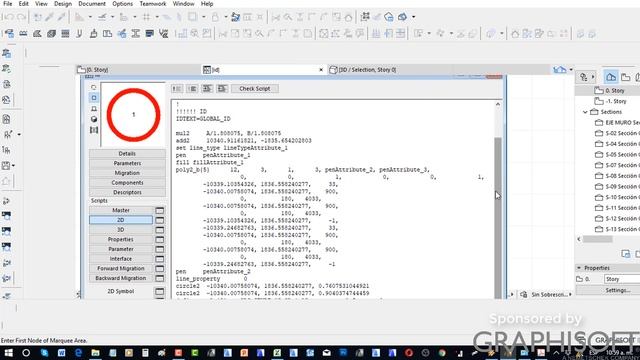The height and width of the screenshot is (360, 640).
Task: Open the Properties script
Action: pos(121,240)
